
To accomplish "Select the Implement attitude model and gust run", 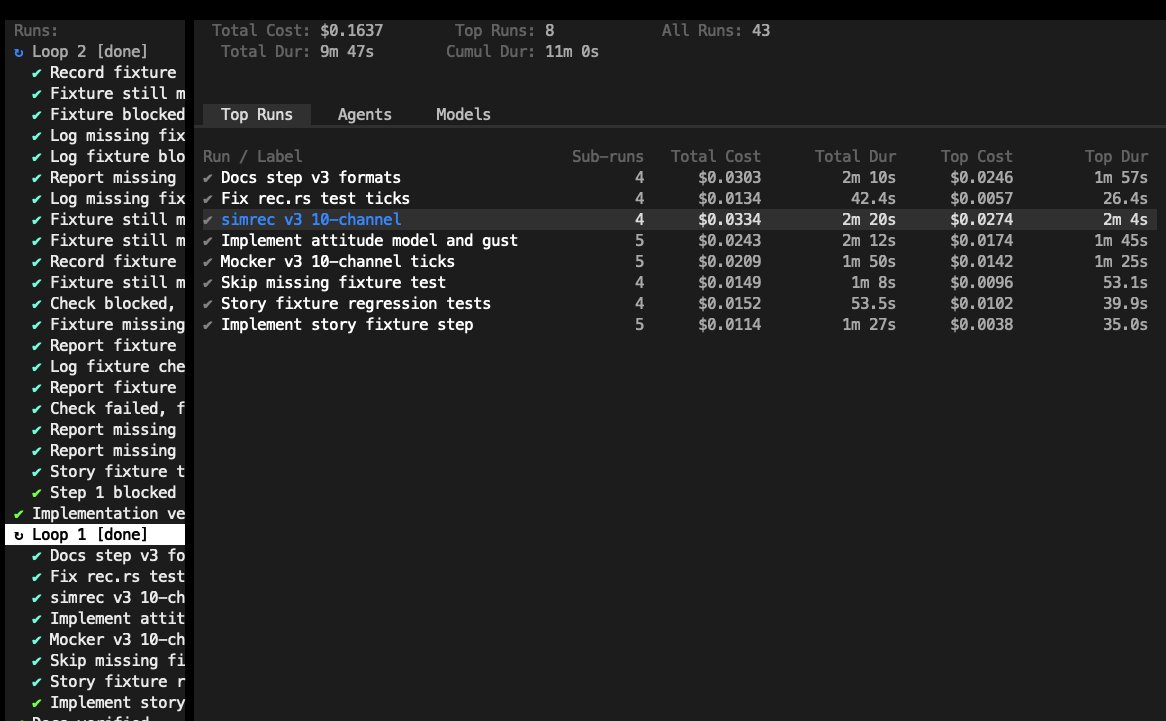I will click(x=369, y=240).
